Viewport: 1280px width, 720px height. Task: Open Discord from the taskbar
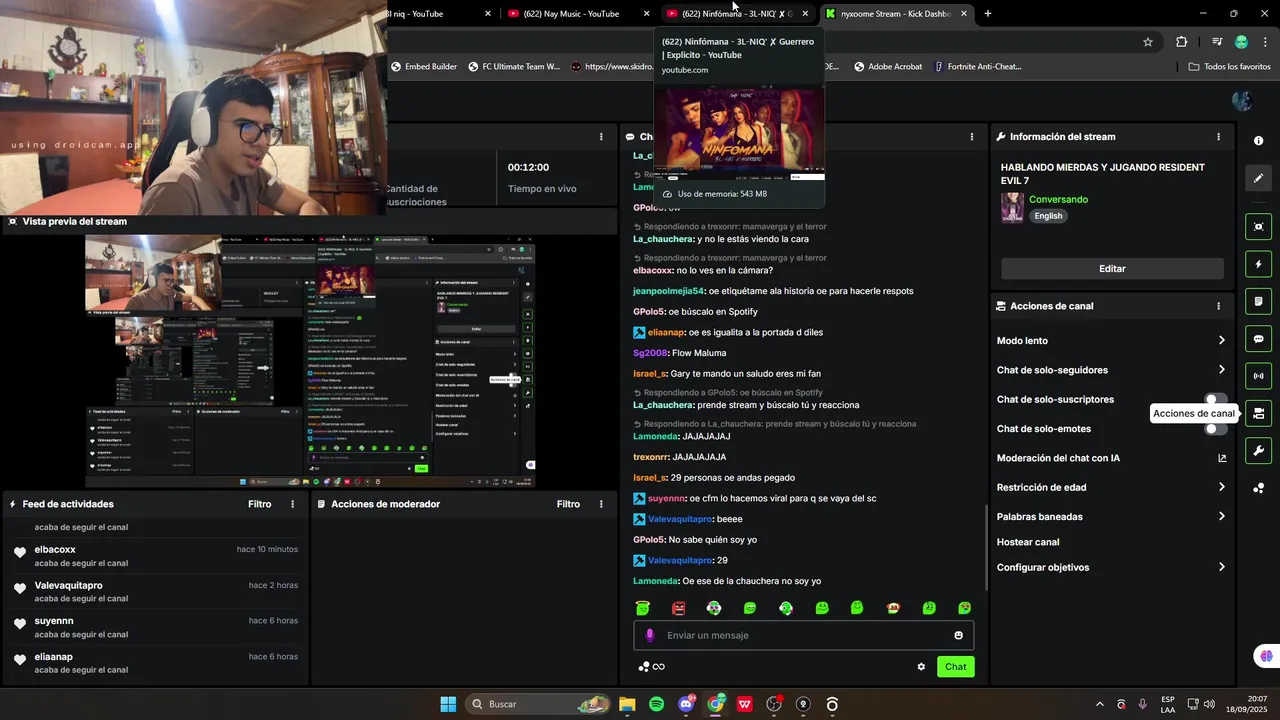(x=686, y=704)
